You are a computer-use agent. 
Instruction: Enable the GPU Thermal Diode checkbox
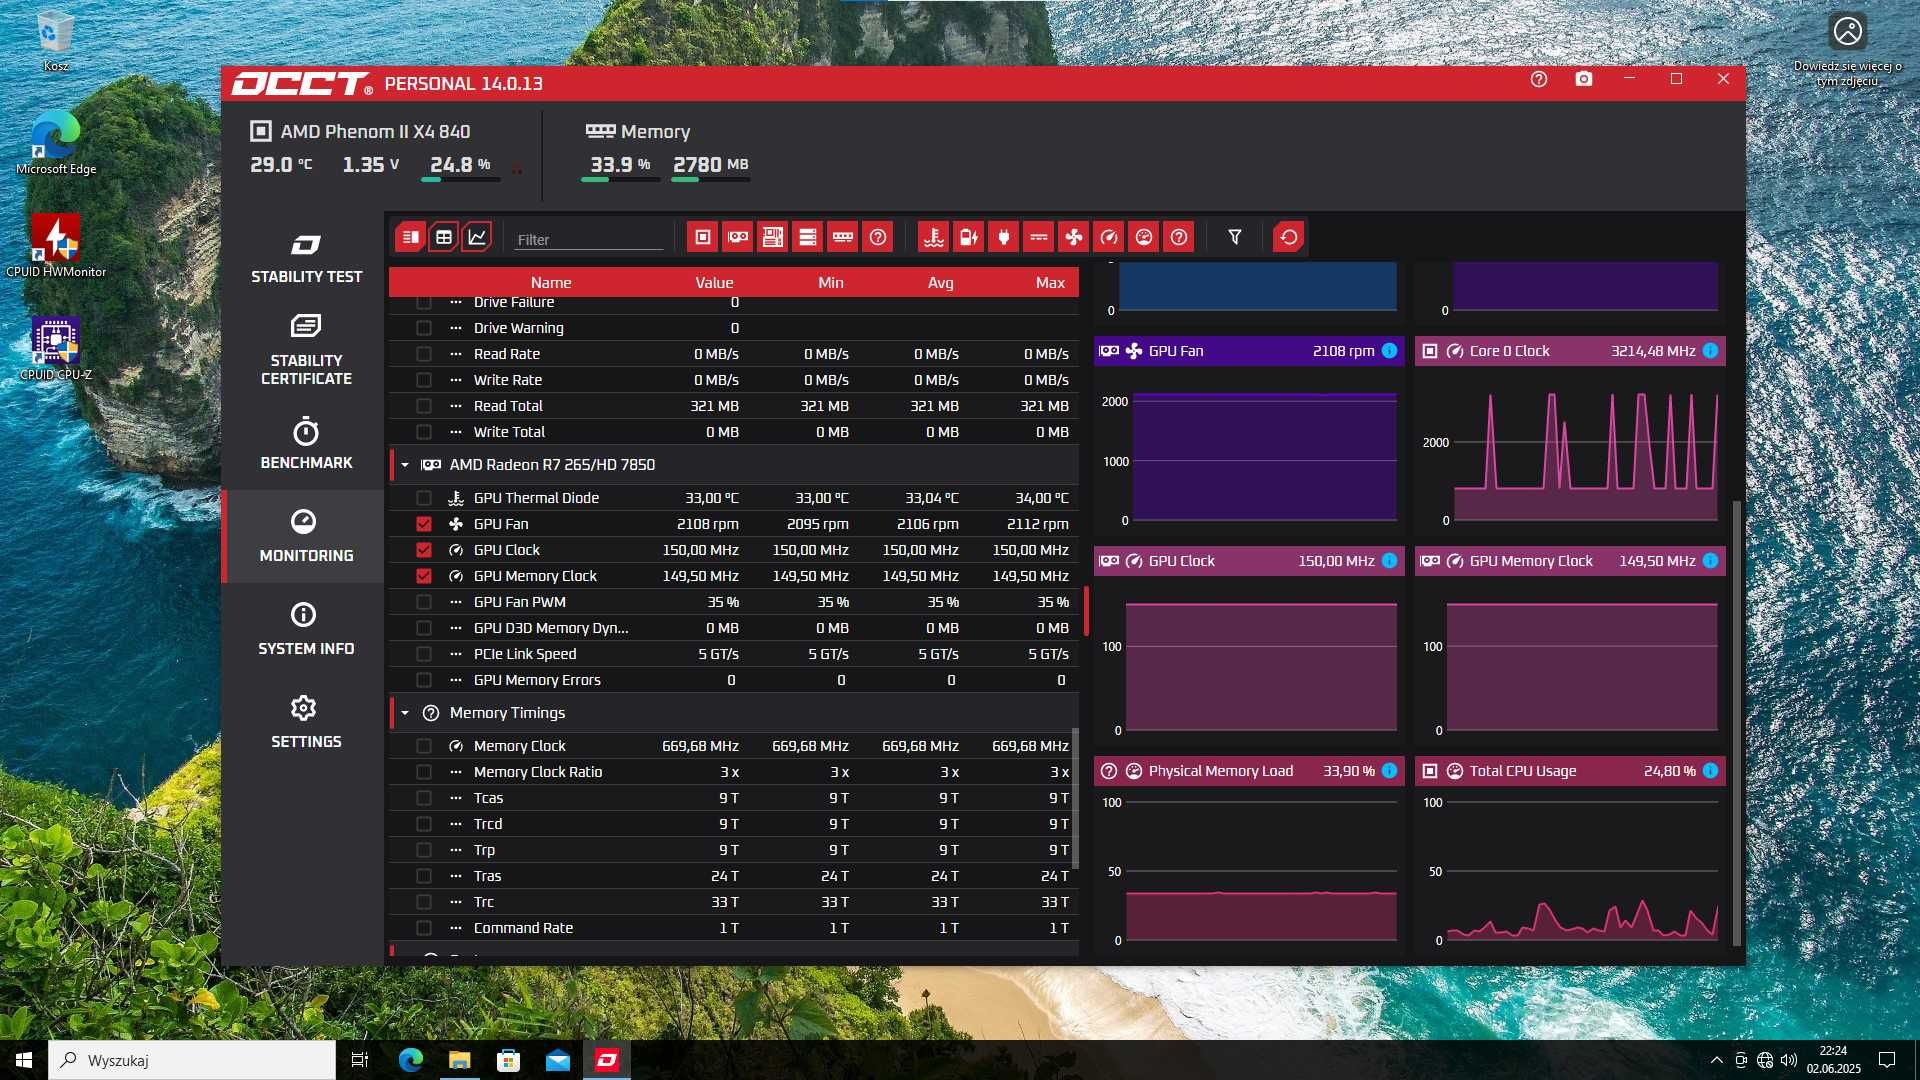point(424,498)
